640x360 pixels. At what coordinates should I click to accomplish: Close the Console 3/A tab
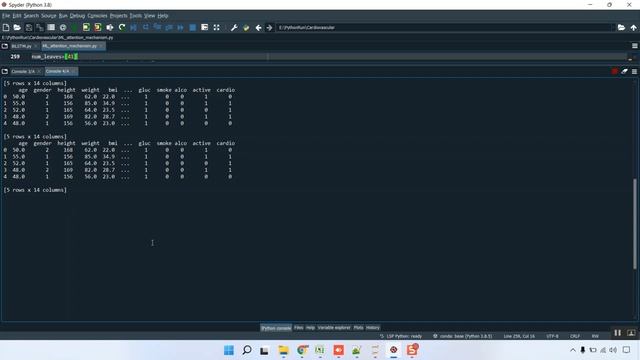pos(39,71)
